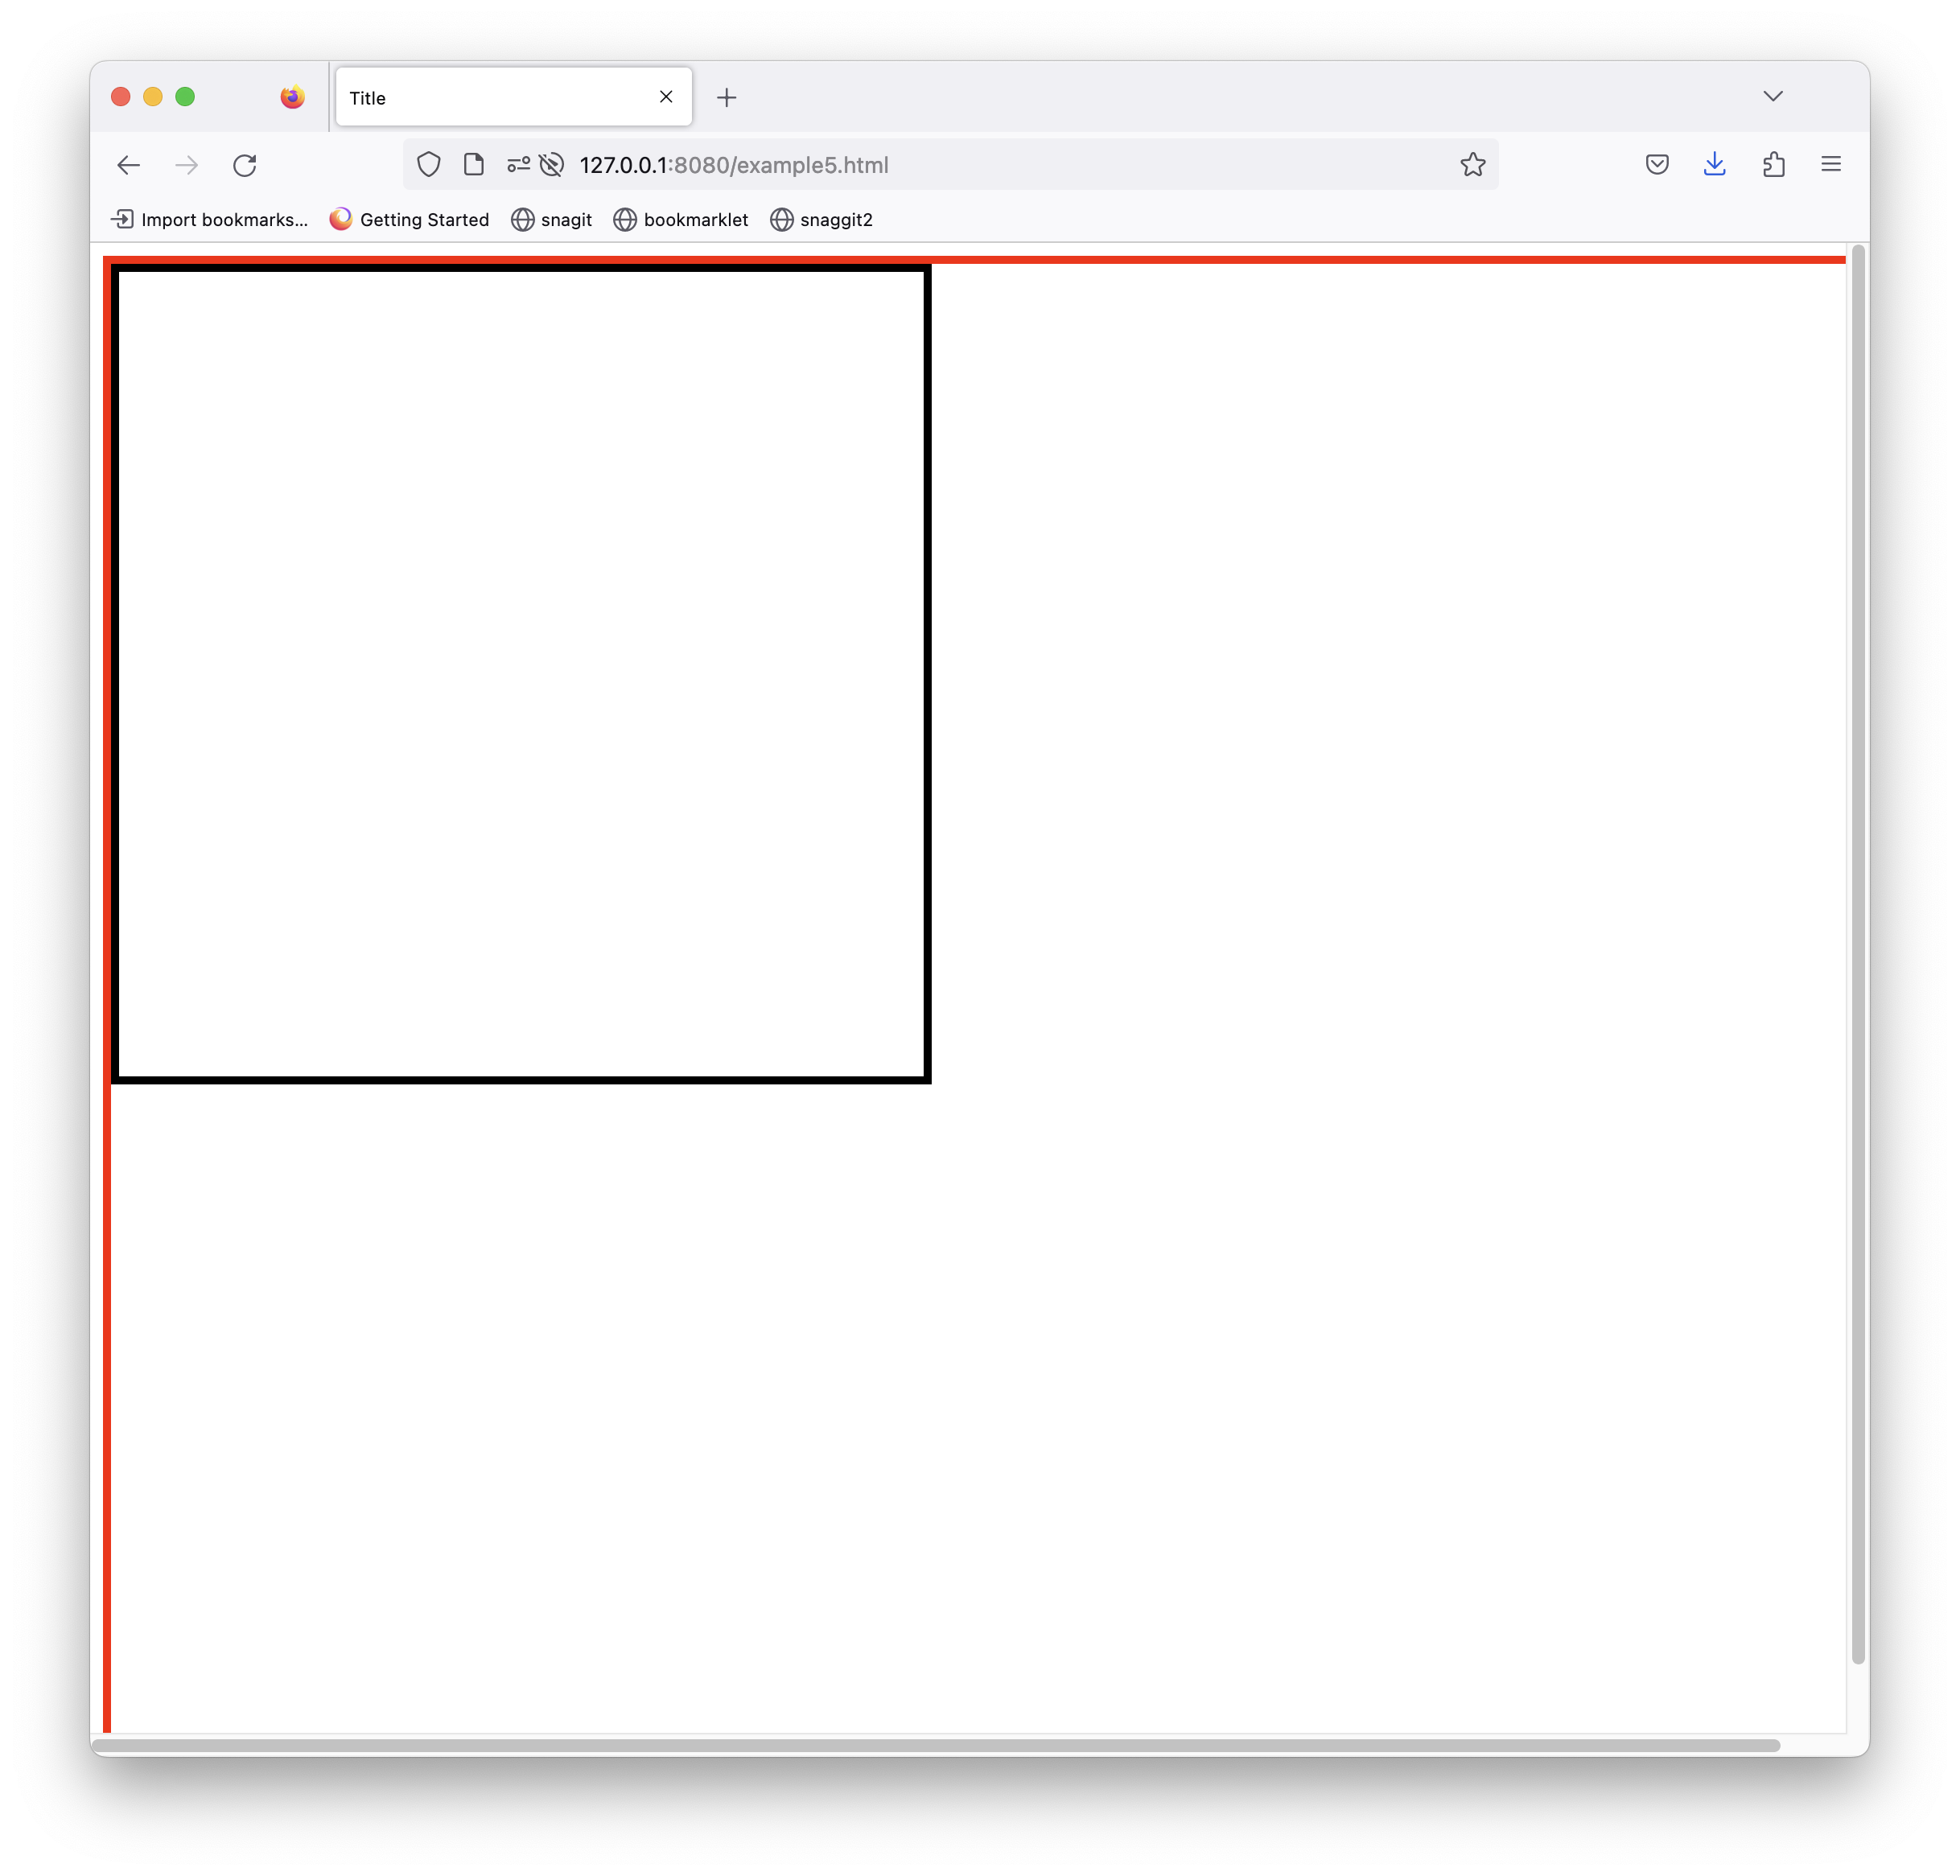Click the page reload button
The height and width of the screenshot is (1876, 1960).
click(245, 164)
